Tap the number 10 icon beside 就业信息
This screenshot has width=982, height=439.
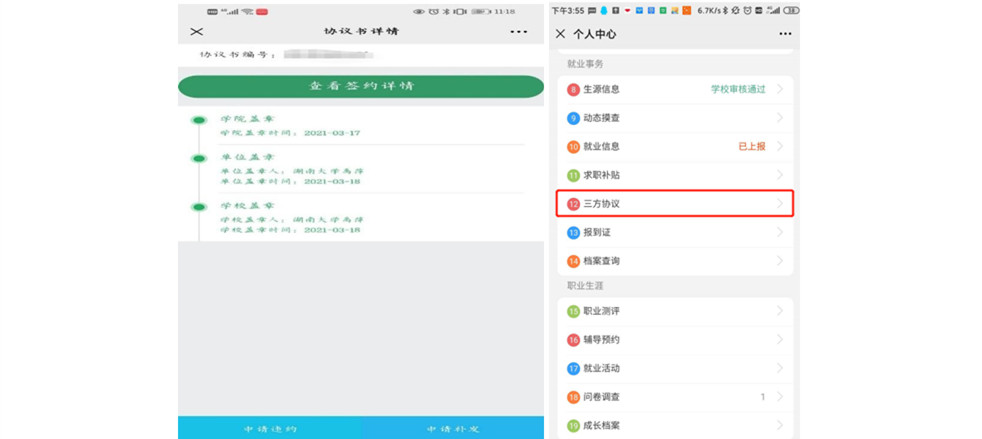(573, 147)
